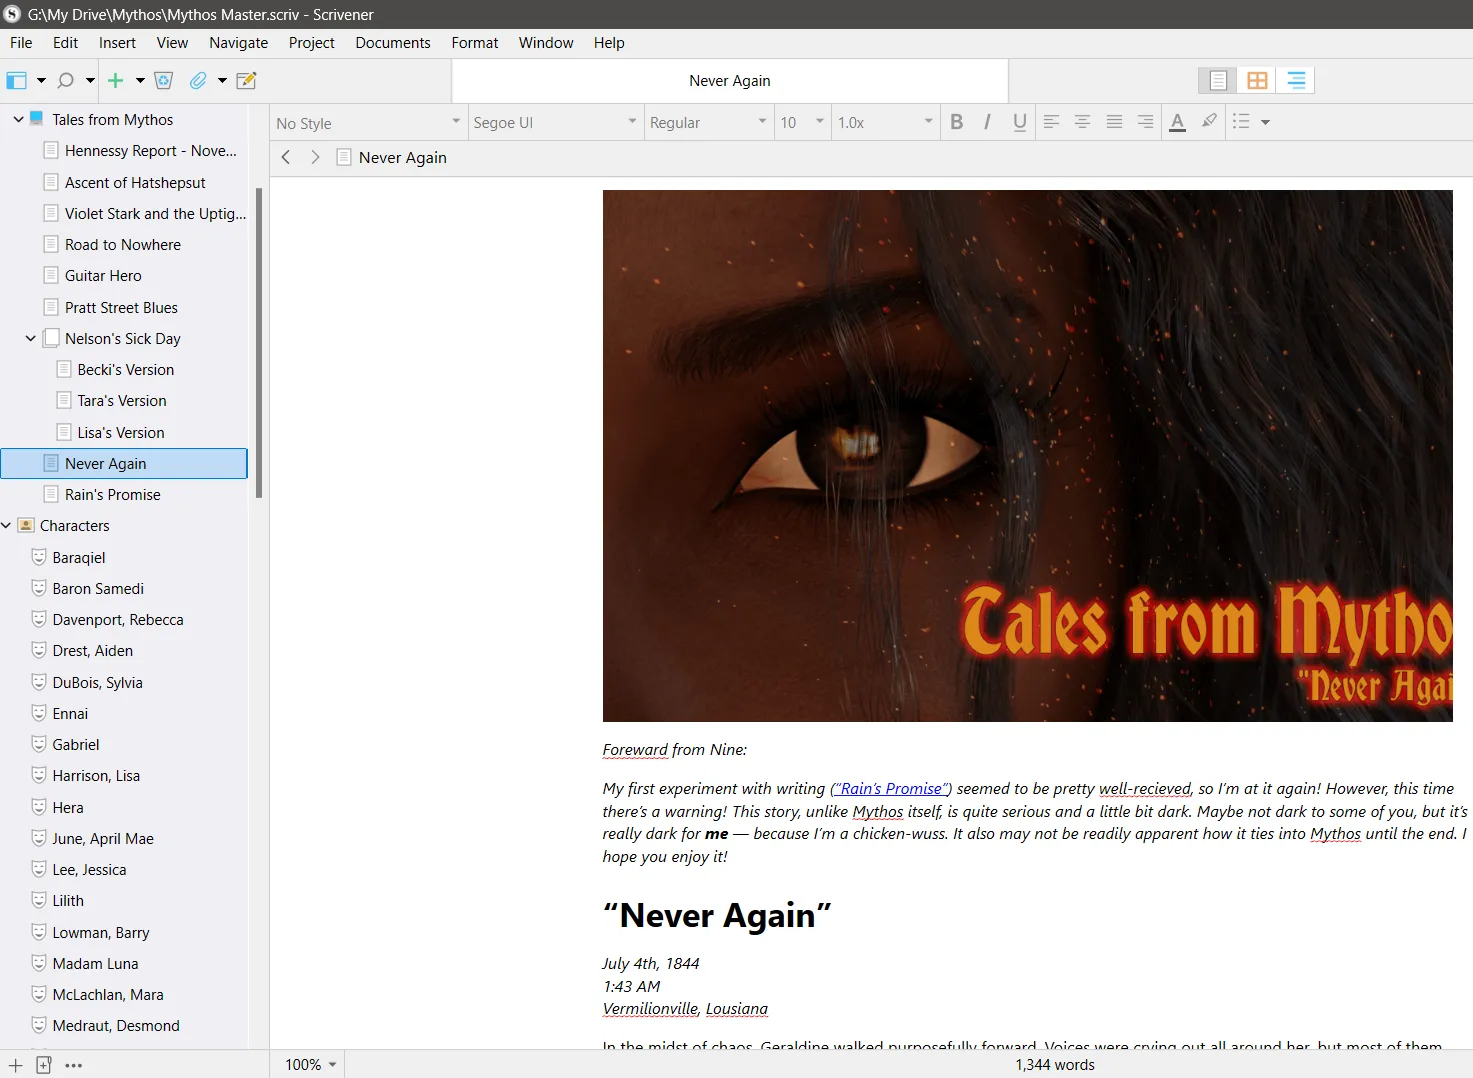Click the document icon beside Never Again header
This screenshot has width=1473, height=1078.
(x=344, y=157)
